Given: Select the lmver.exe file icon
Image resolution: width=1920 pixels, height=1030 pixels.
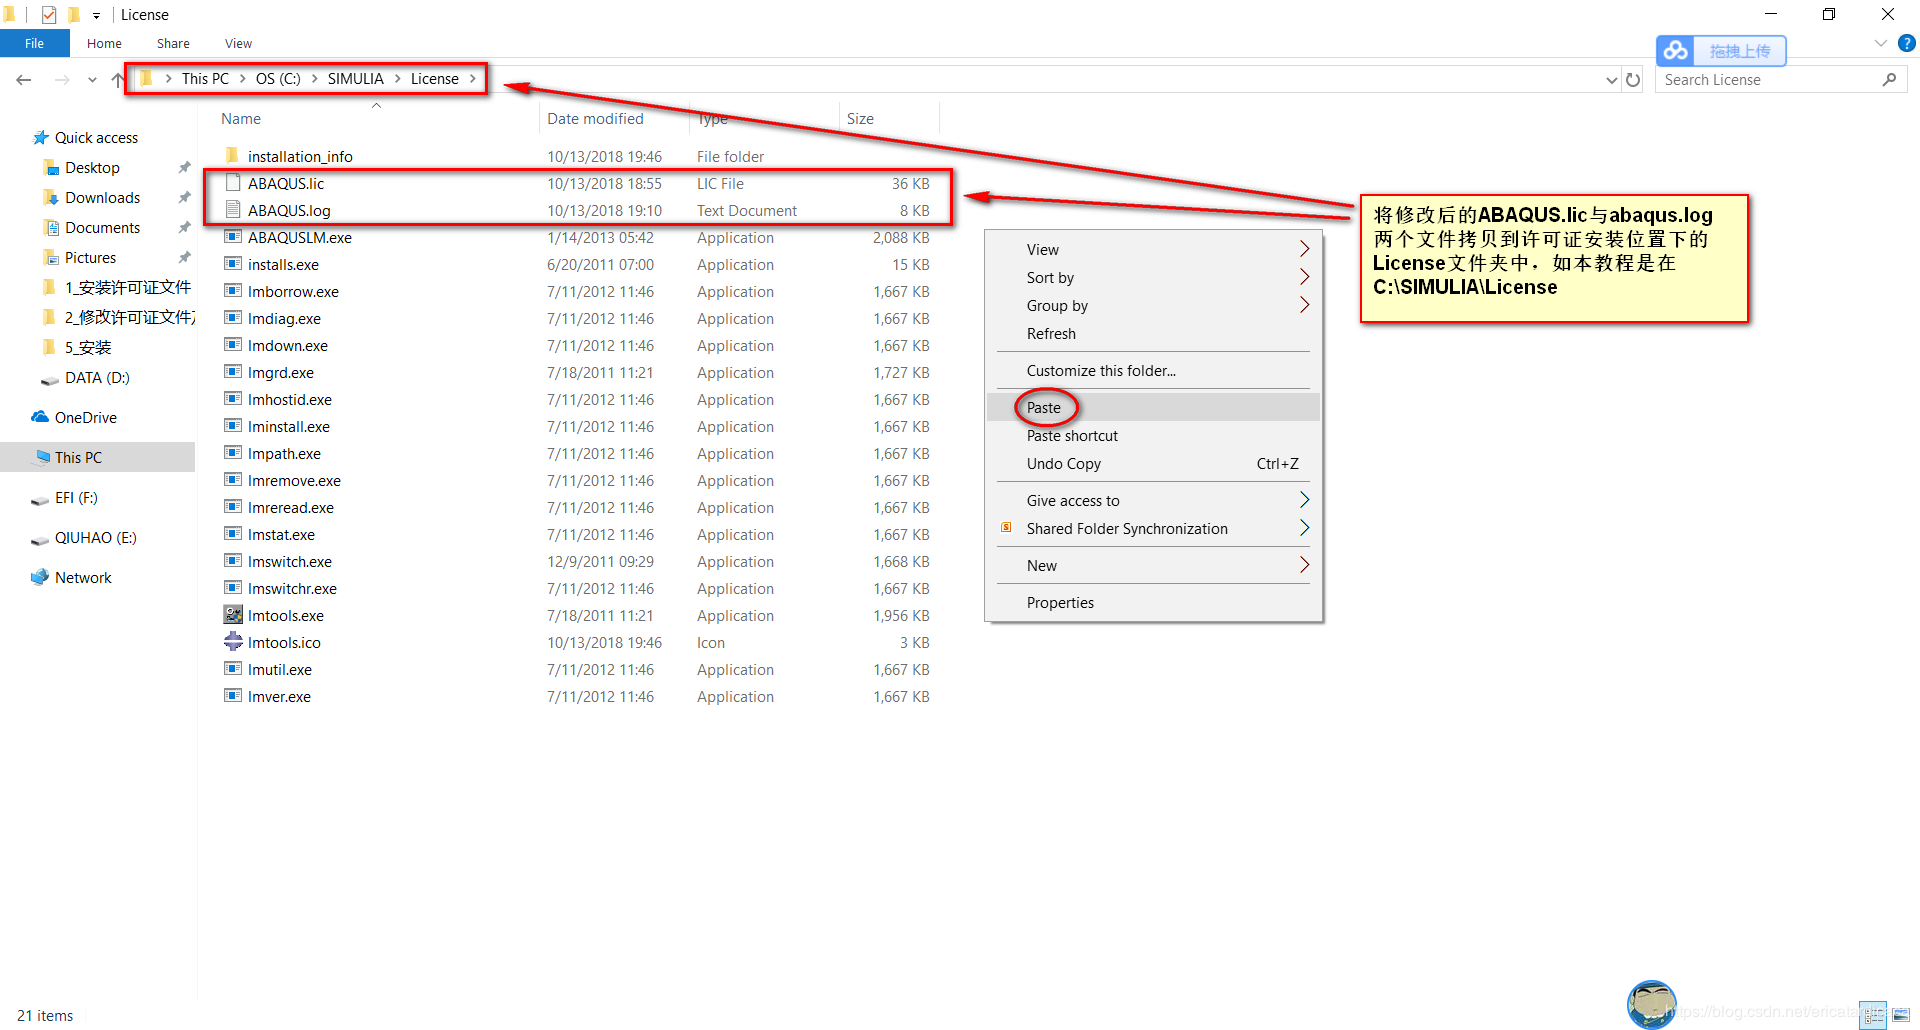Looking at the screenshot, I should coord(233,696).
